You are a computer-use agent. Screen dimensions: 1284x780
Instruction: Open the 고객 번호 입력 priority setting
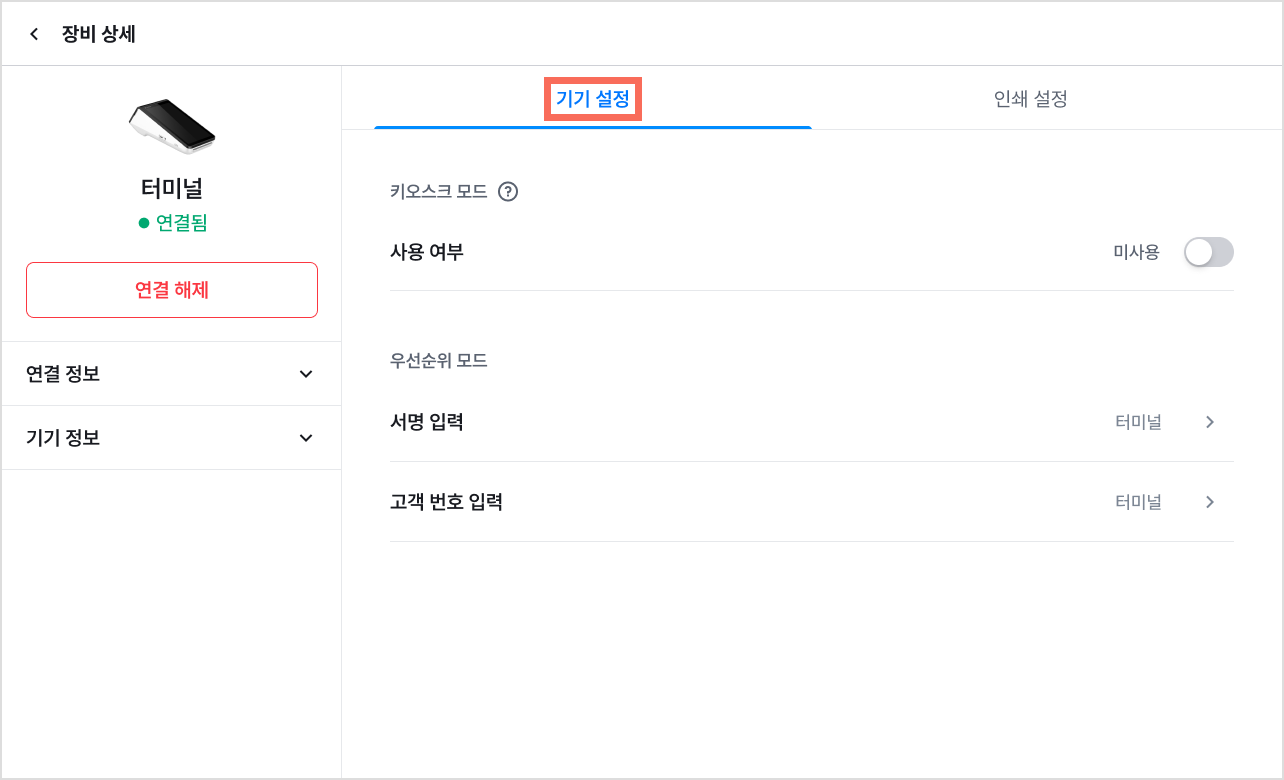coord(812,502)
